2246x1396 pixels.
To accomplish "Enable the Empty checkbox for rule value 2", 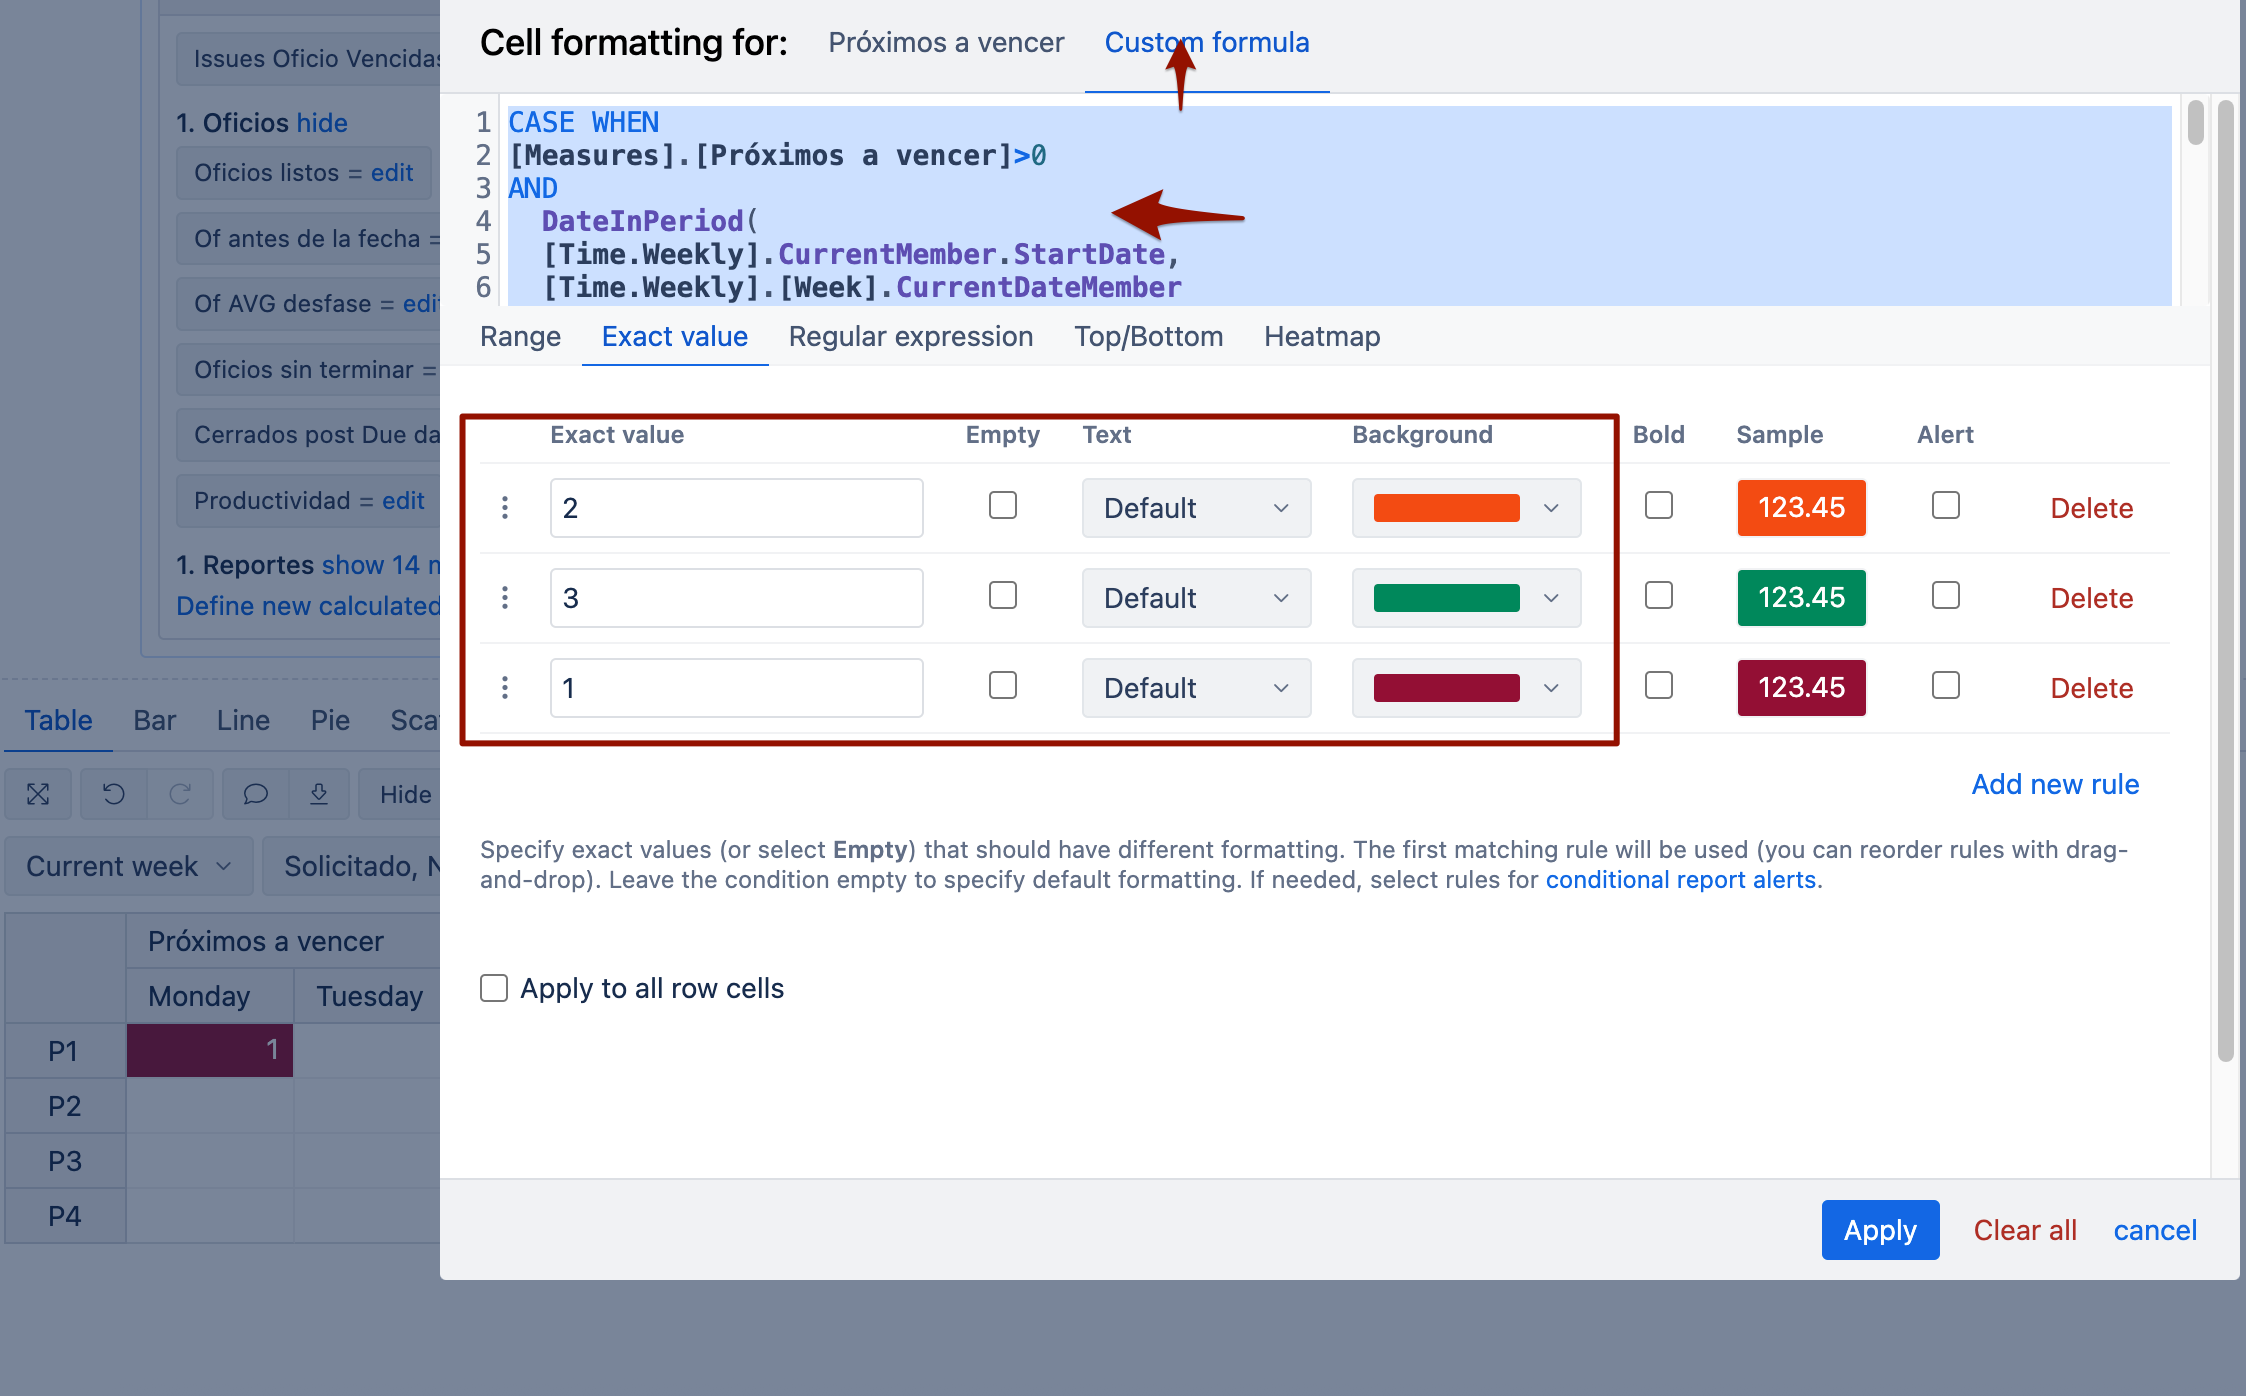I will coord(1003,506).
